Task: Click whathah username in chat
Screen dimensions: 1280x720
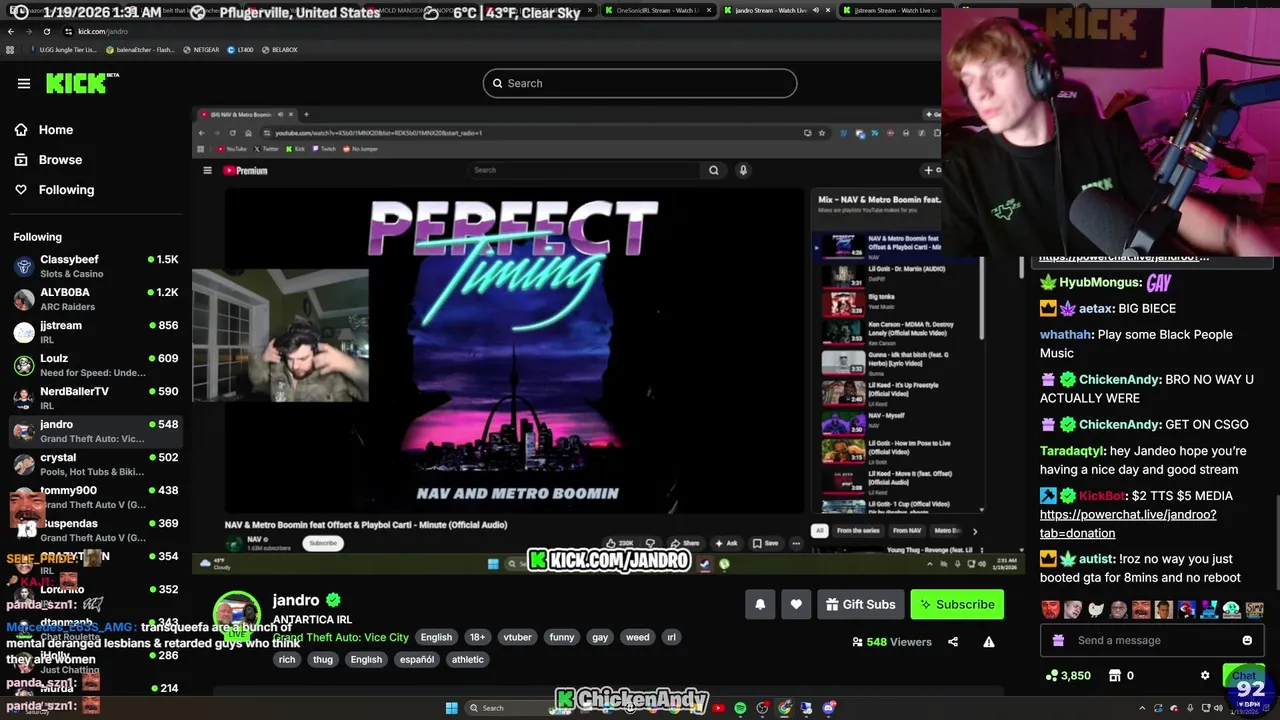Action: click(1066, 335)
